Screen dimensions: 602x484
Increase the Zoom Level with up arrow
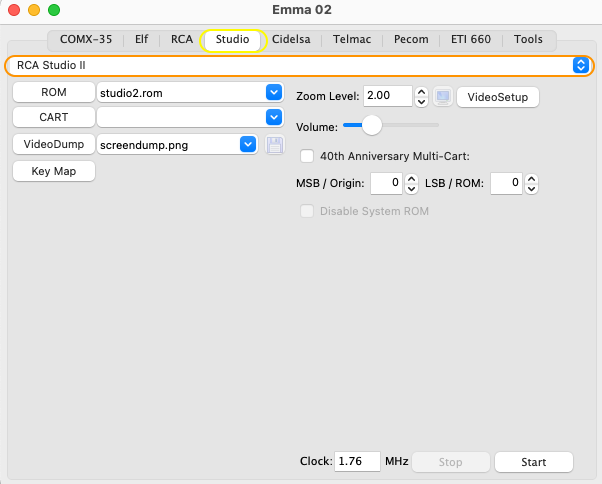tap(421, 92)
